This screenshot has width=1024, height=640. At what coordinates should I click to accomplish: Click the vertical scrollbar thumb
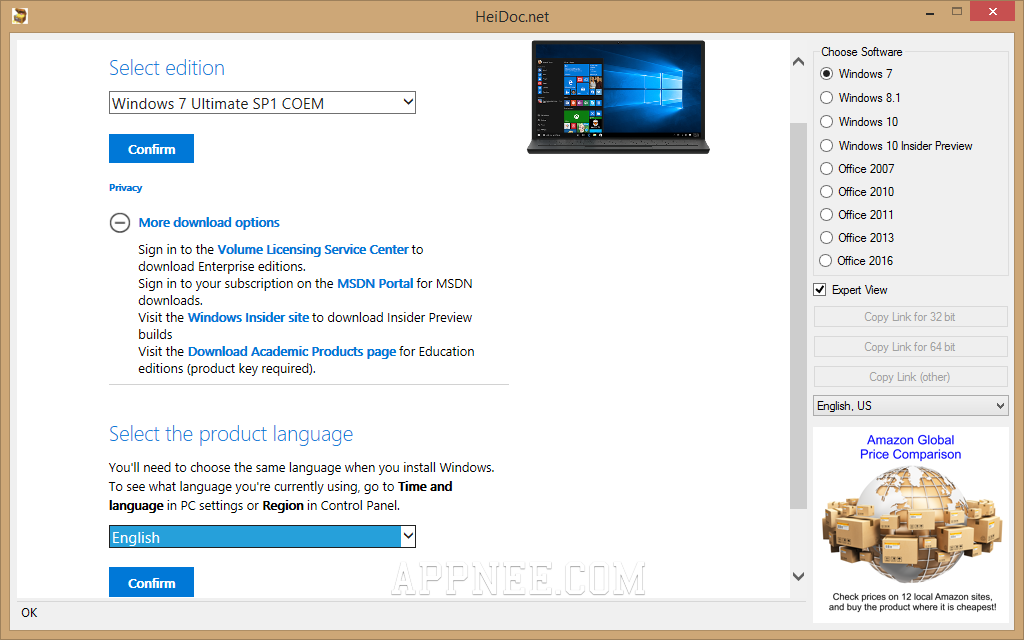point(798,315)
